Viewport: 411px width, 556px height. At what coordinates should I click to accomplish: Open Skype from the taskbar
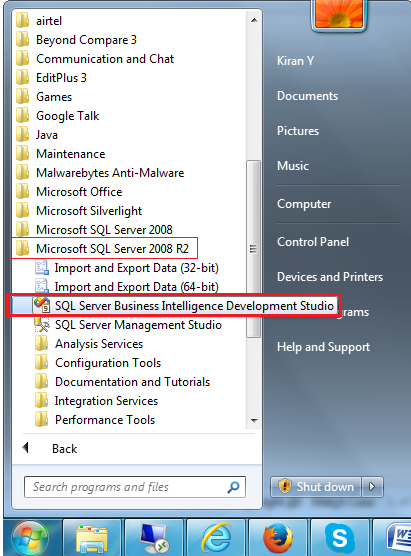pyautogui.click(x=339, y=538)
